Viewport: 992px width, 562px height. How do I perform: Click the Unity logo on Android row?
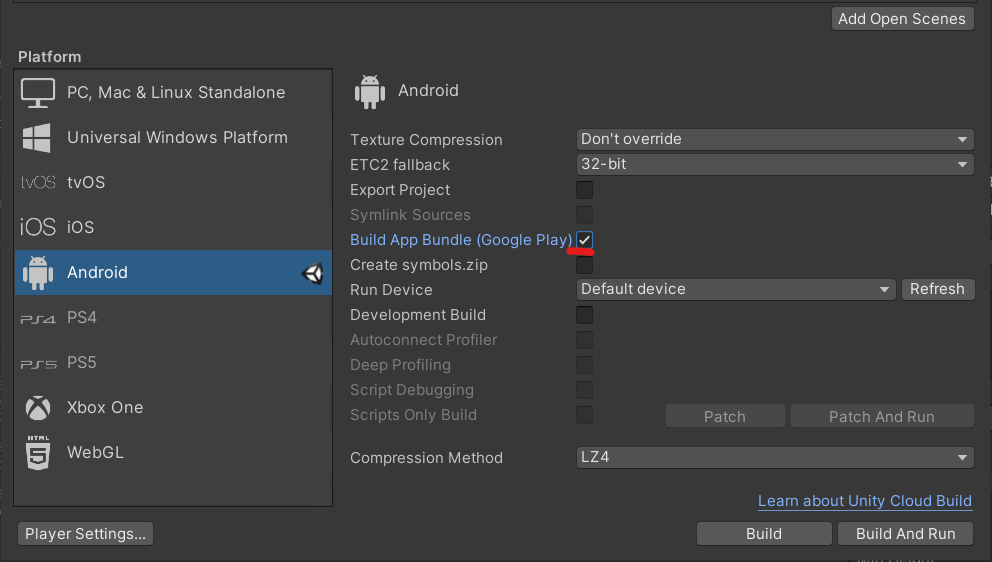click(x=313, y=273)
